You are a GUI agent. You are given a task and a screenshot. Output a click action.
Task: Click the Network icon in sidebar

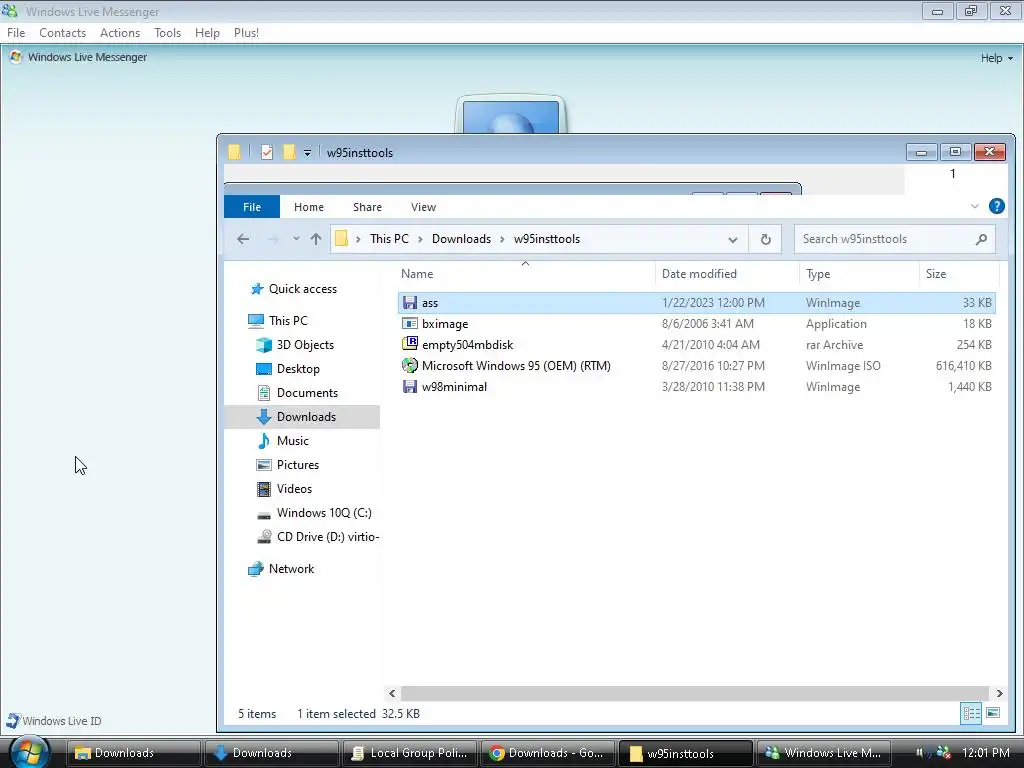tap(256, 569)
